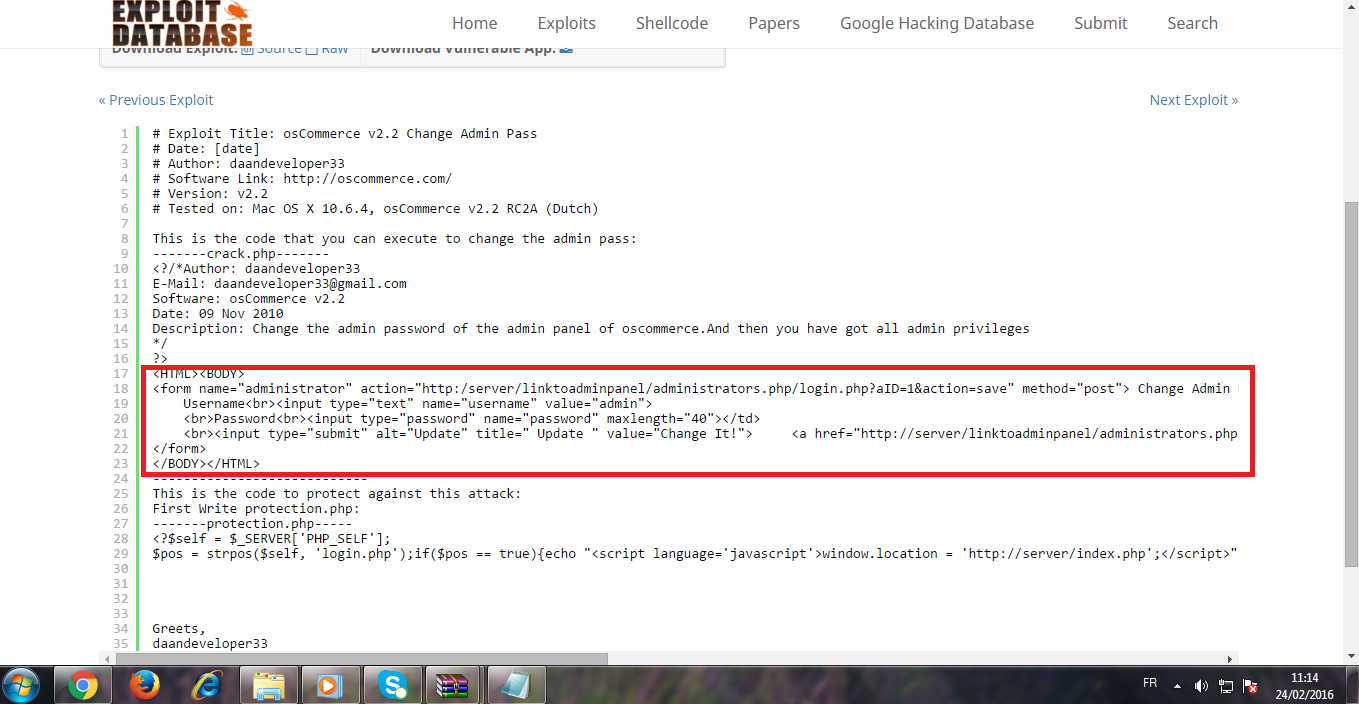Open the Search nav item
The image size is (1359, 704).
(1192, 23)
